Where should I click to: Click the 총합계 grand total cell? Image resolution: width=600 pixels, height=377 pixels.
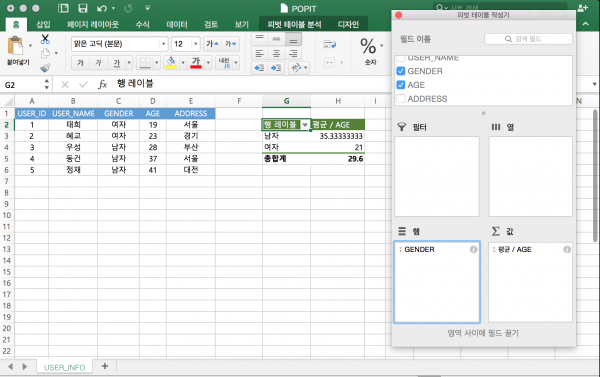[286, 158]
